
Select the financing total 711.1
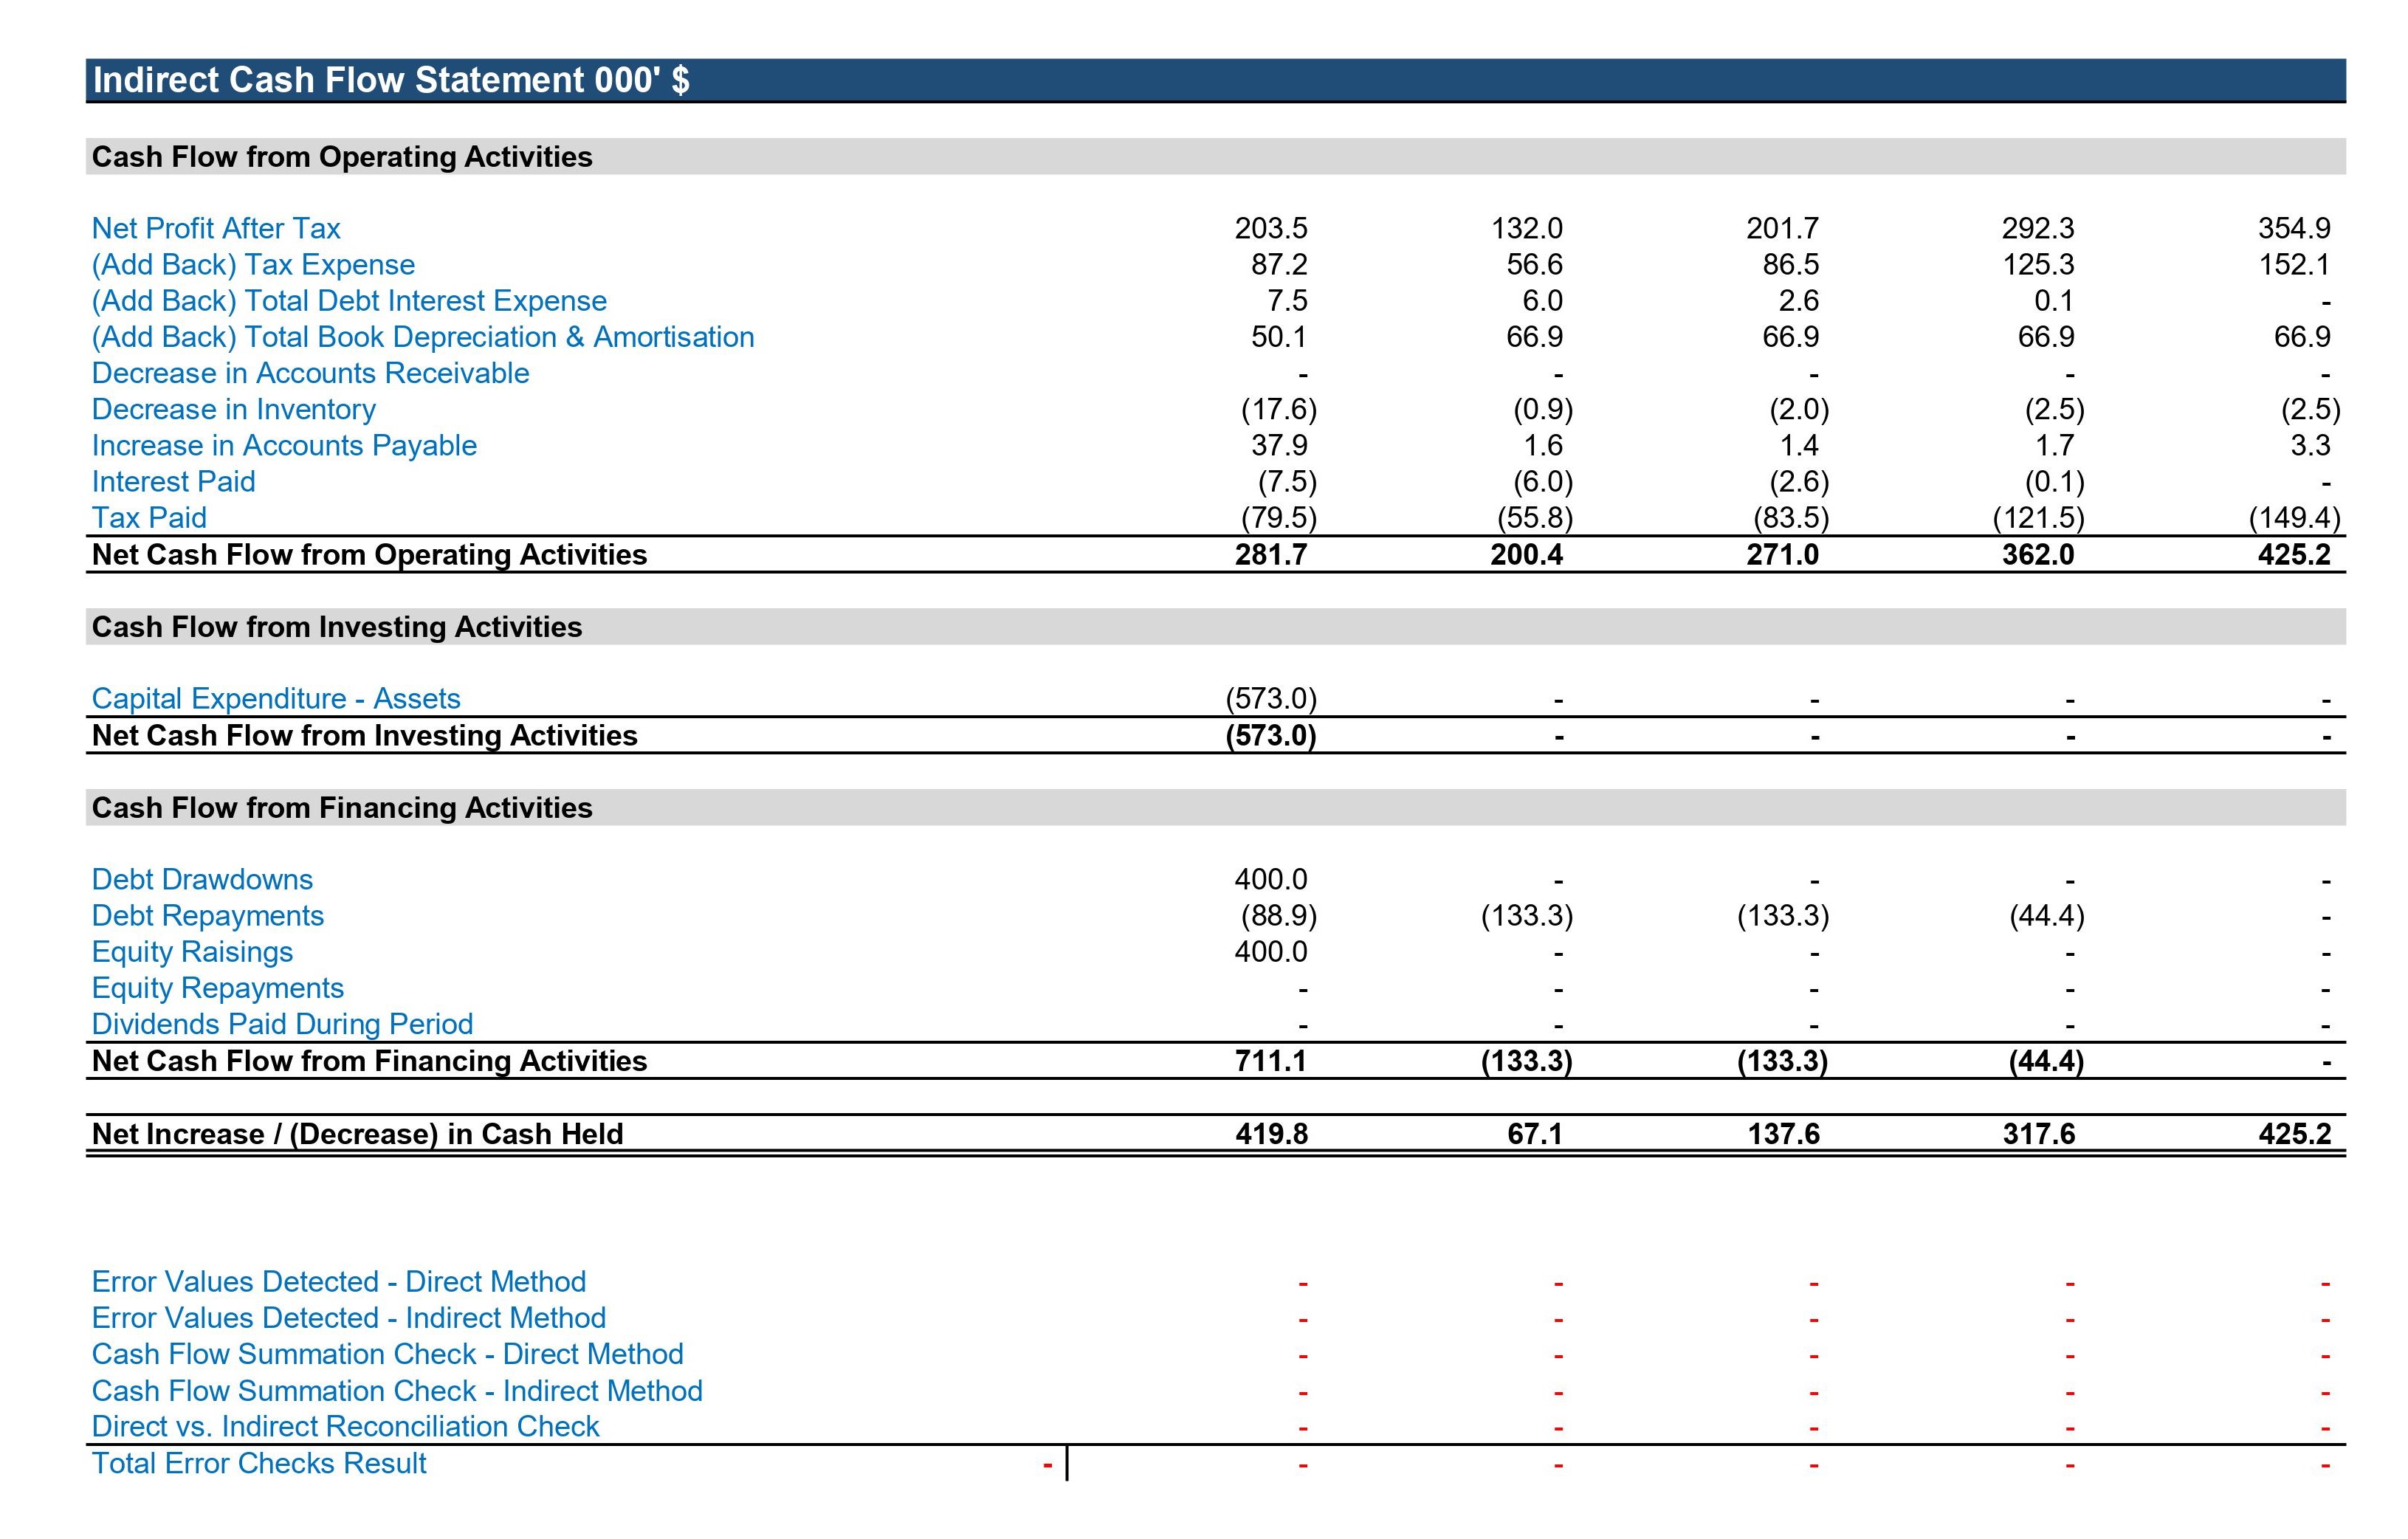point(1271,1061)
